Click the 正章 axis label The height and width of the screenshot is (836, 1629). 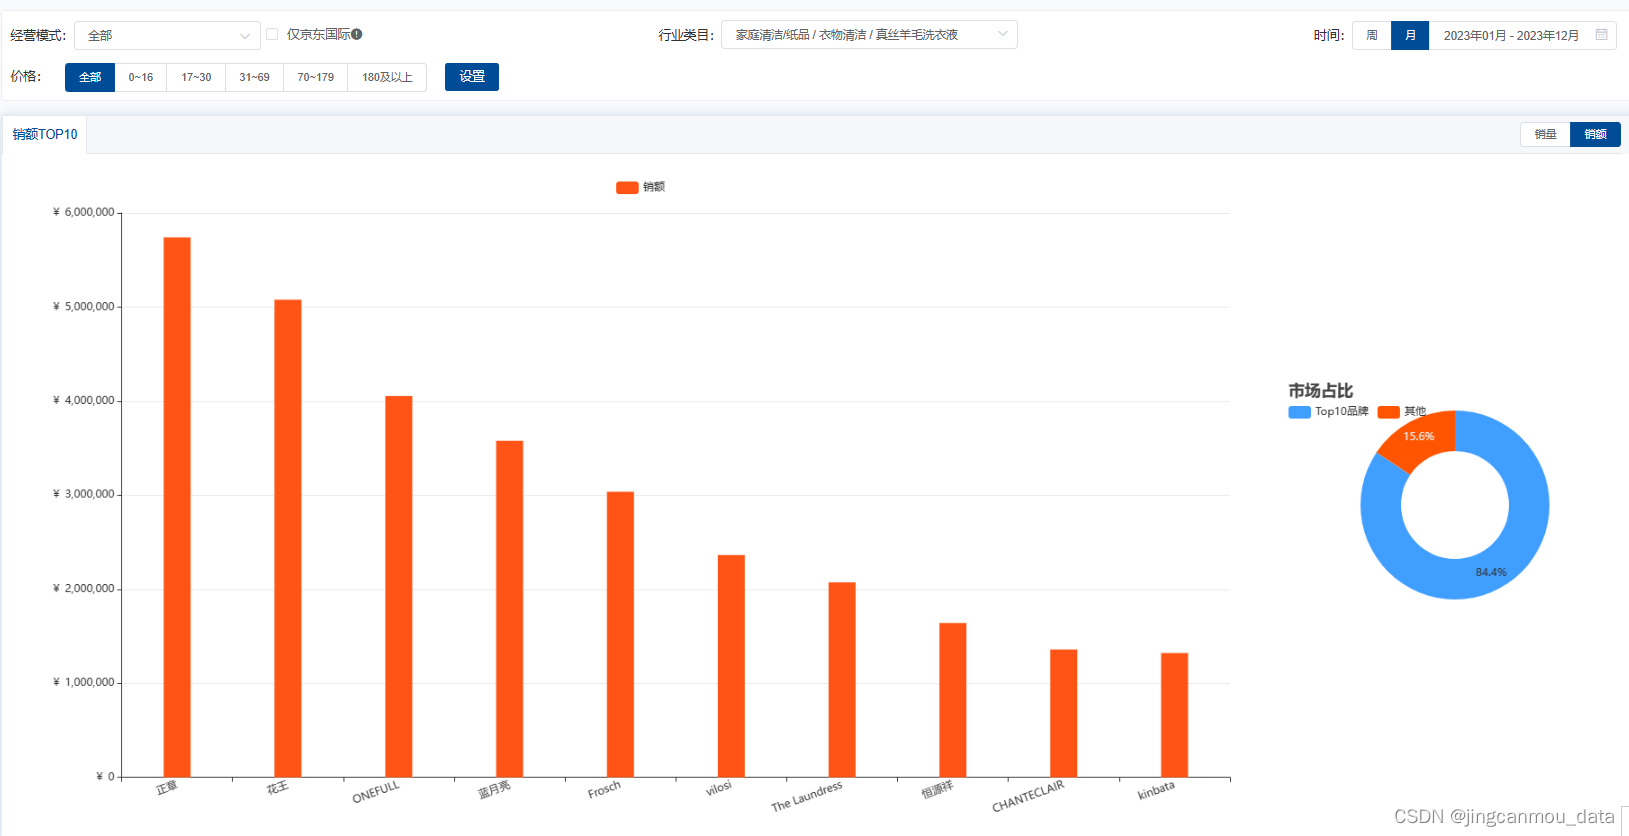click(167, 788)
